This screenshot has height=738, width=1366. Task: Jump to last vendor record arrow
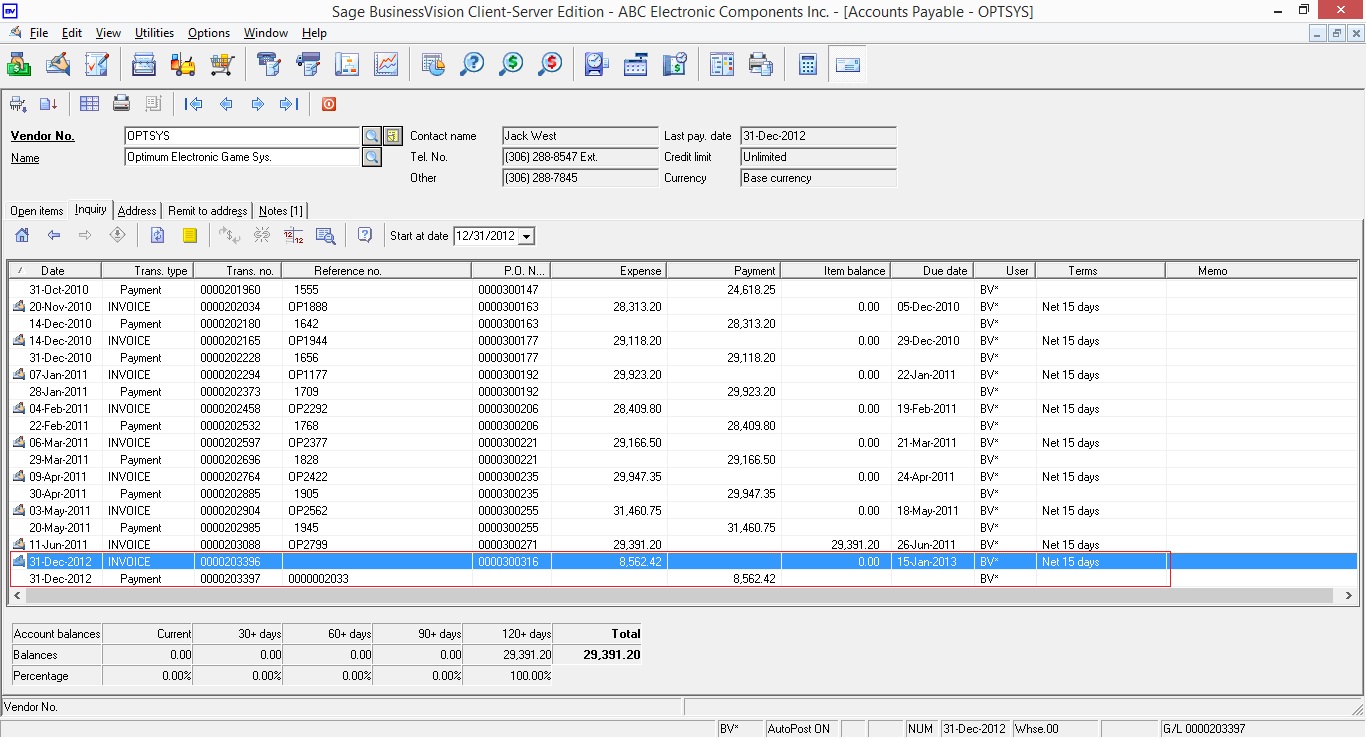tap(289, 104)
